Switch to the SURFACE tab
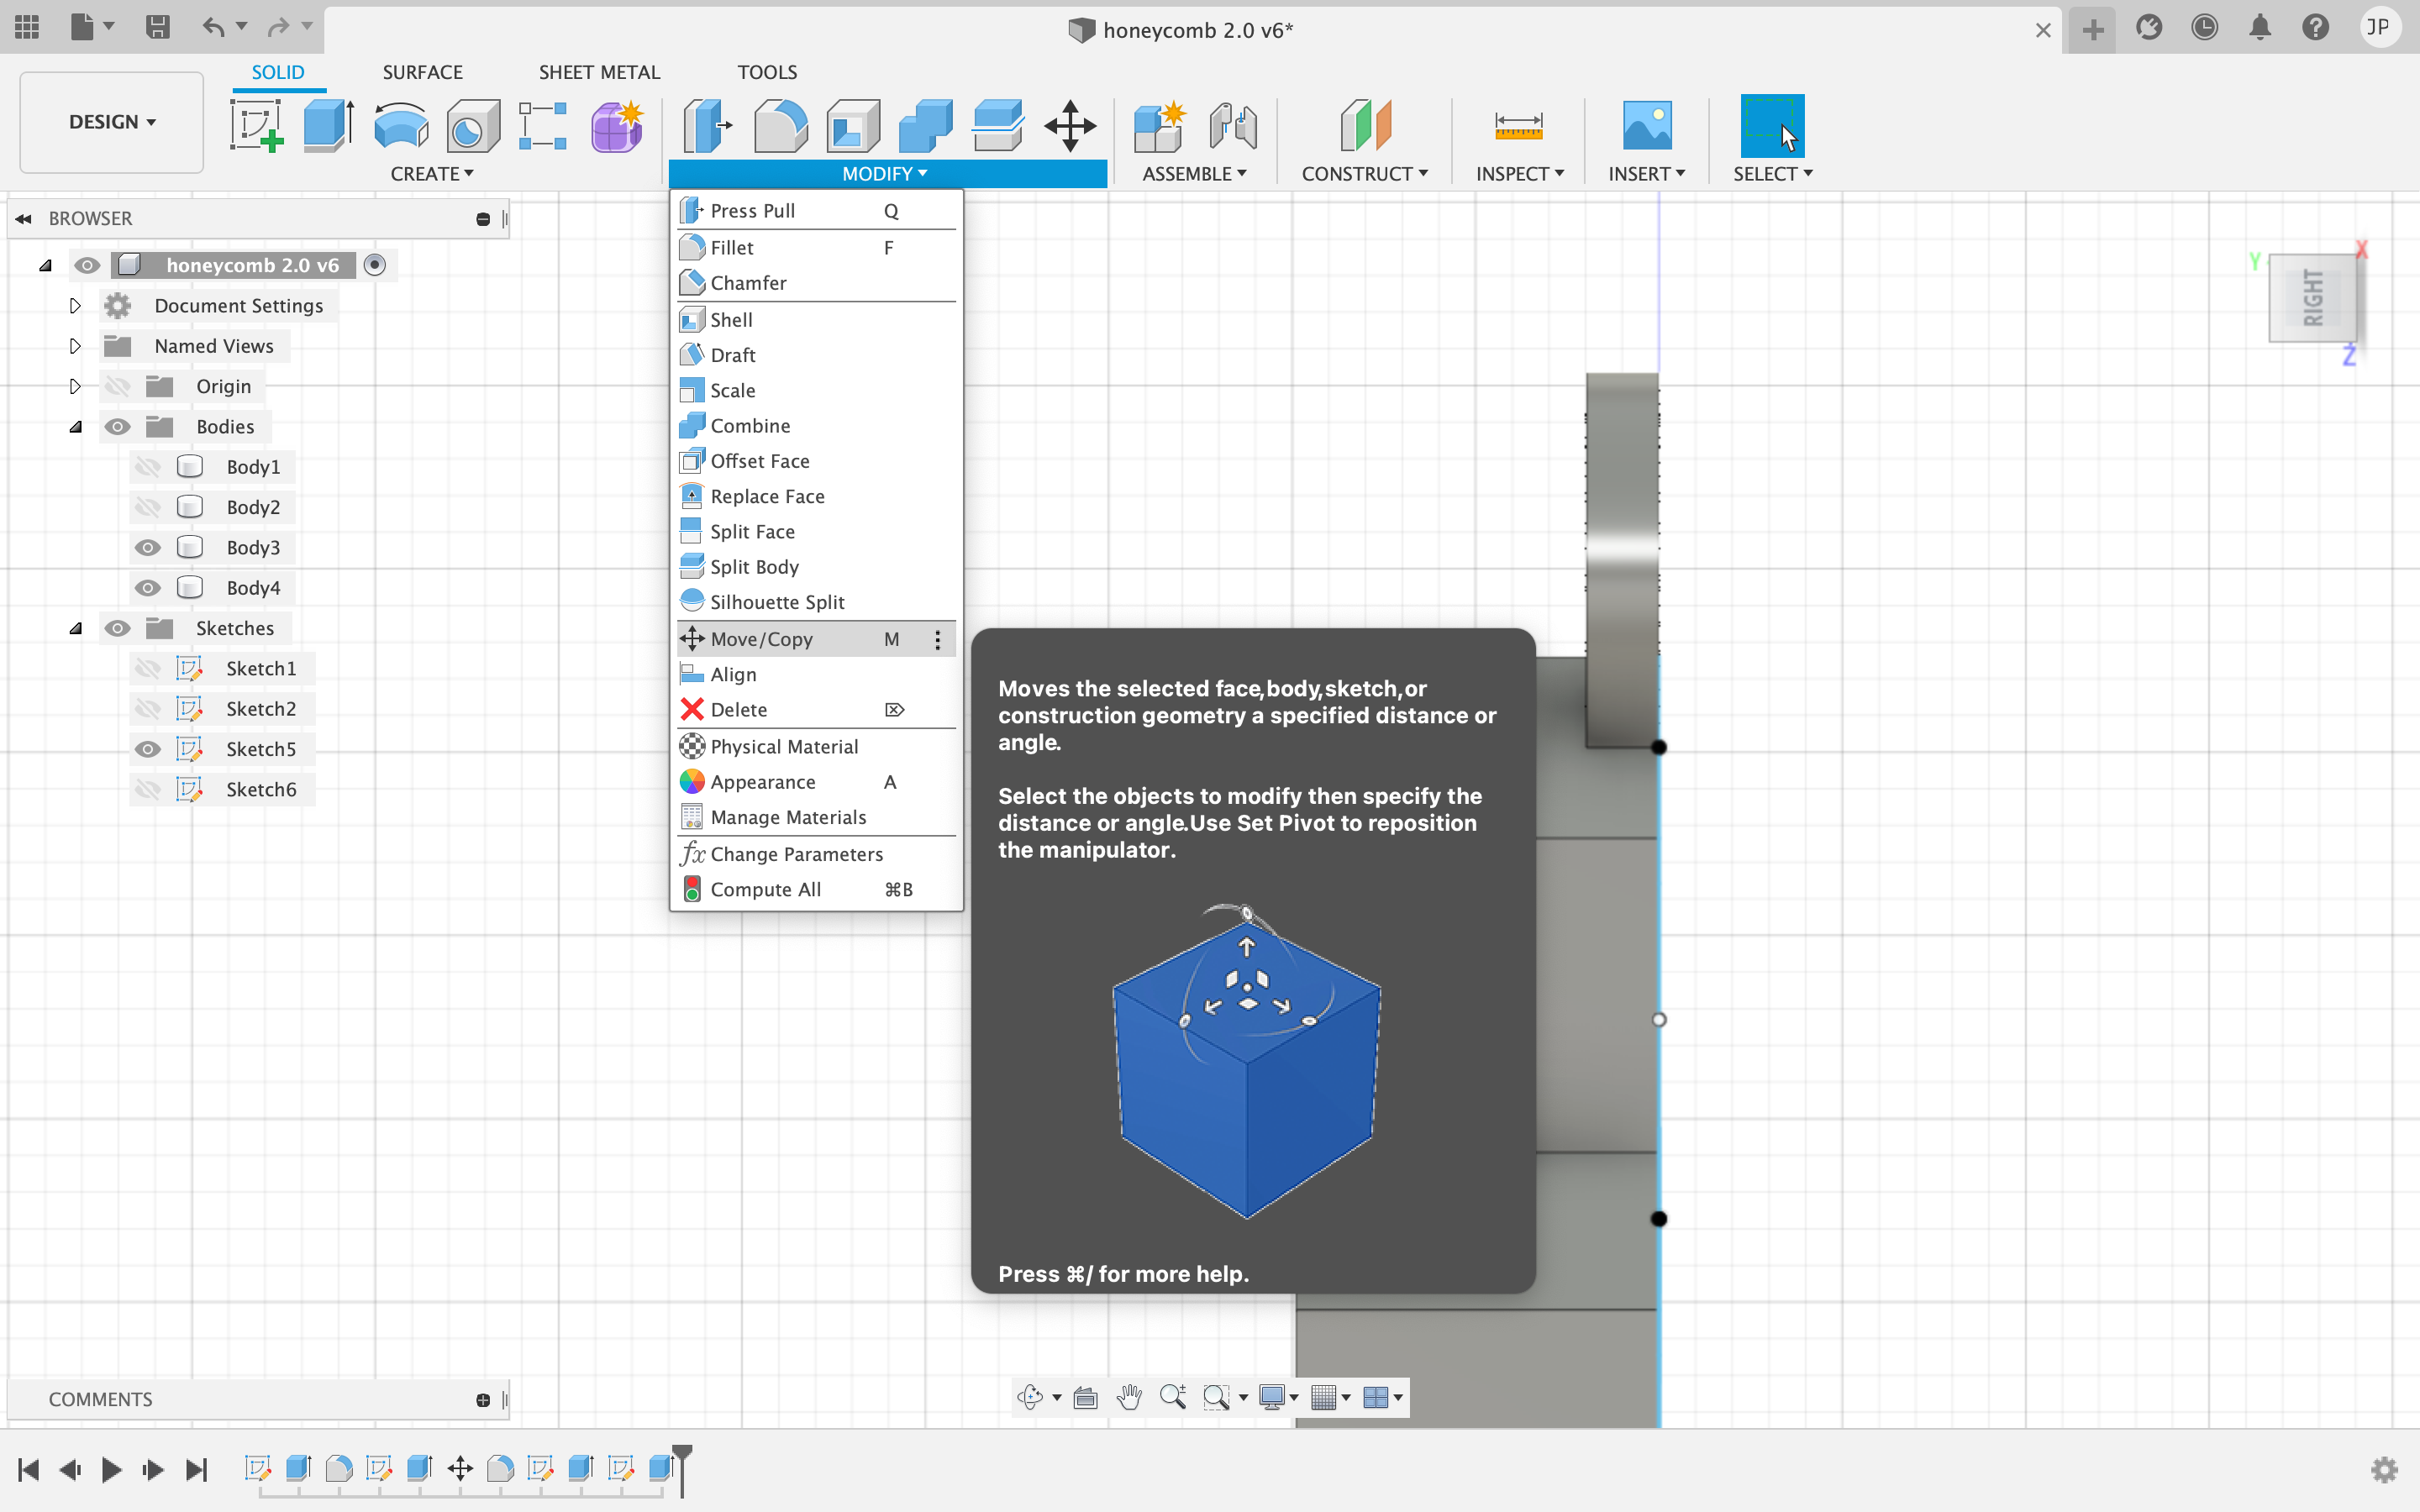 [422, 72]
